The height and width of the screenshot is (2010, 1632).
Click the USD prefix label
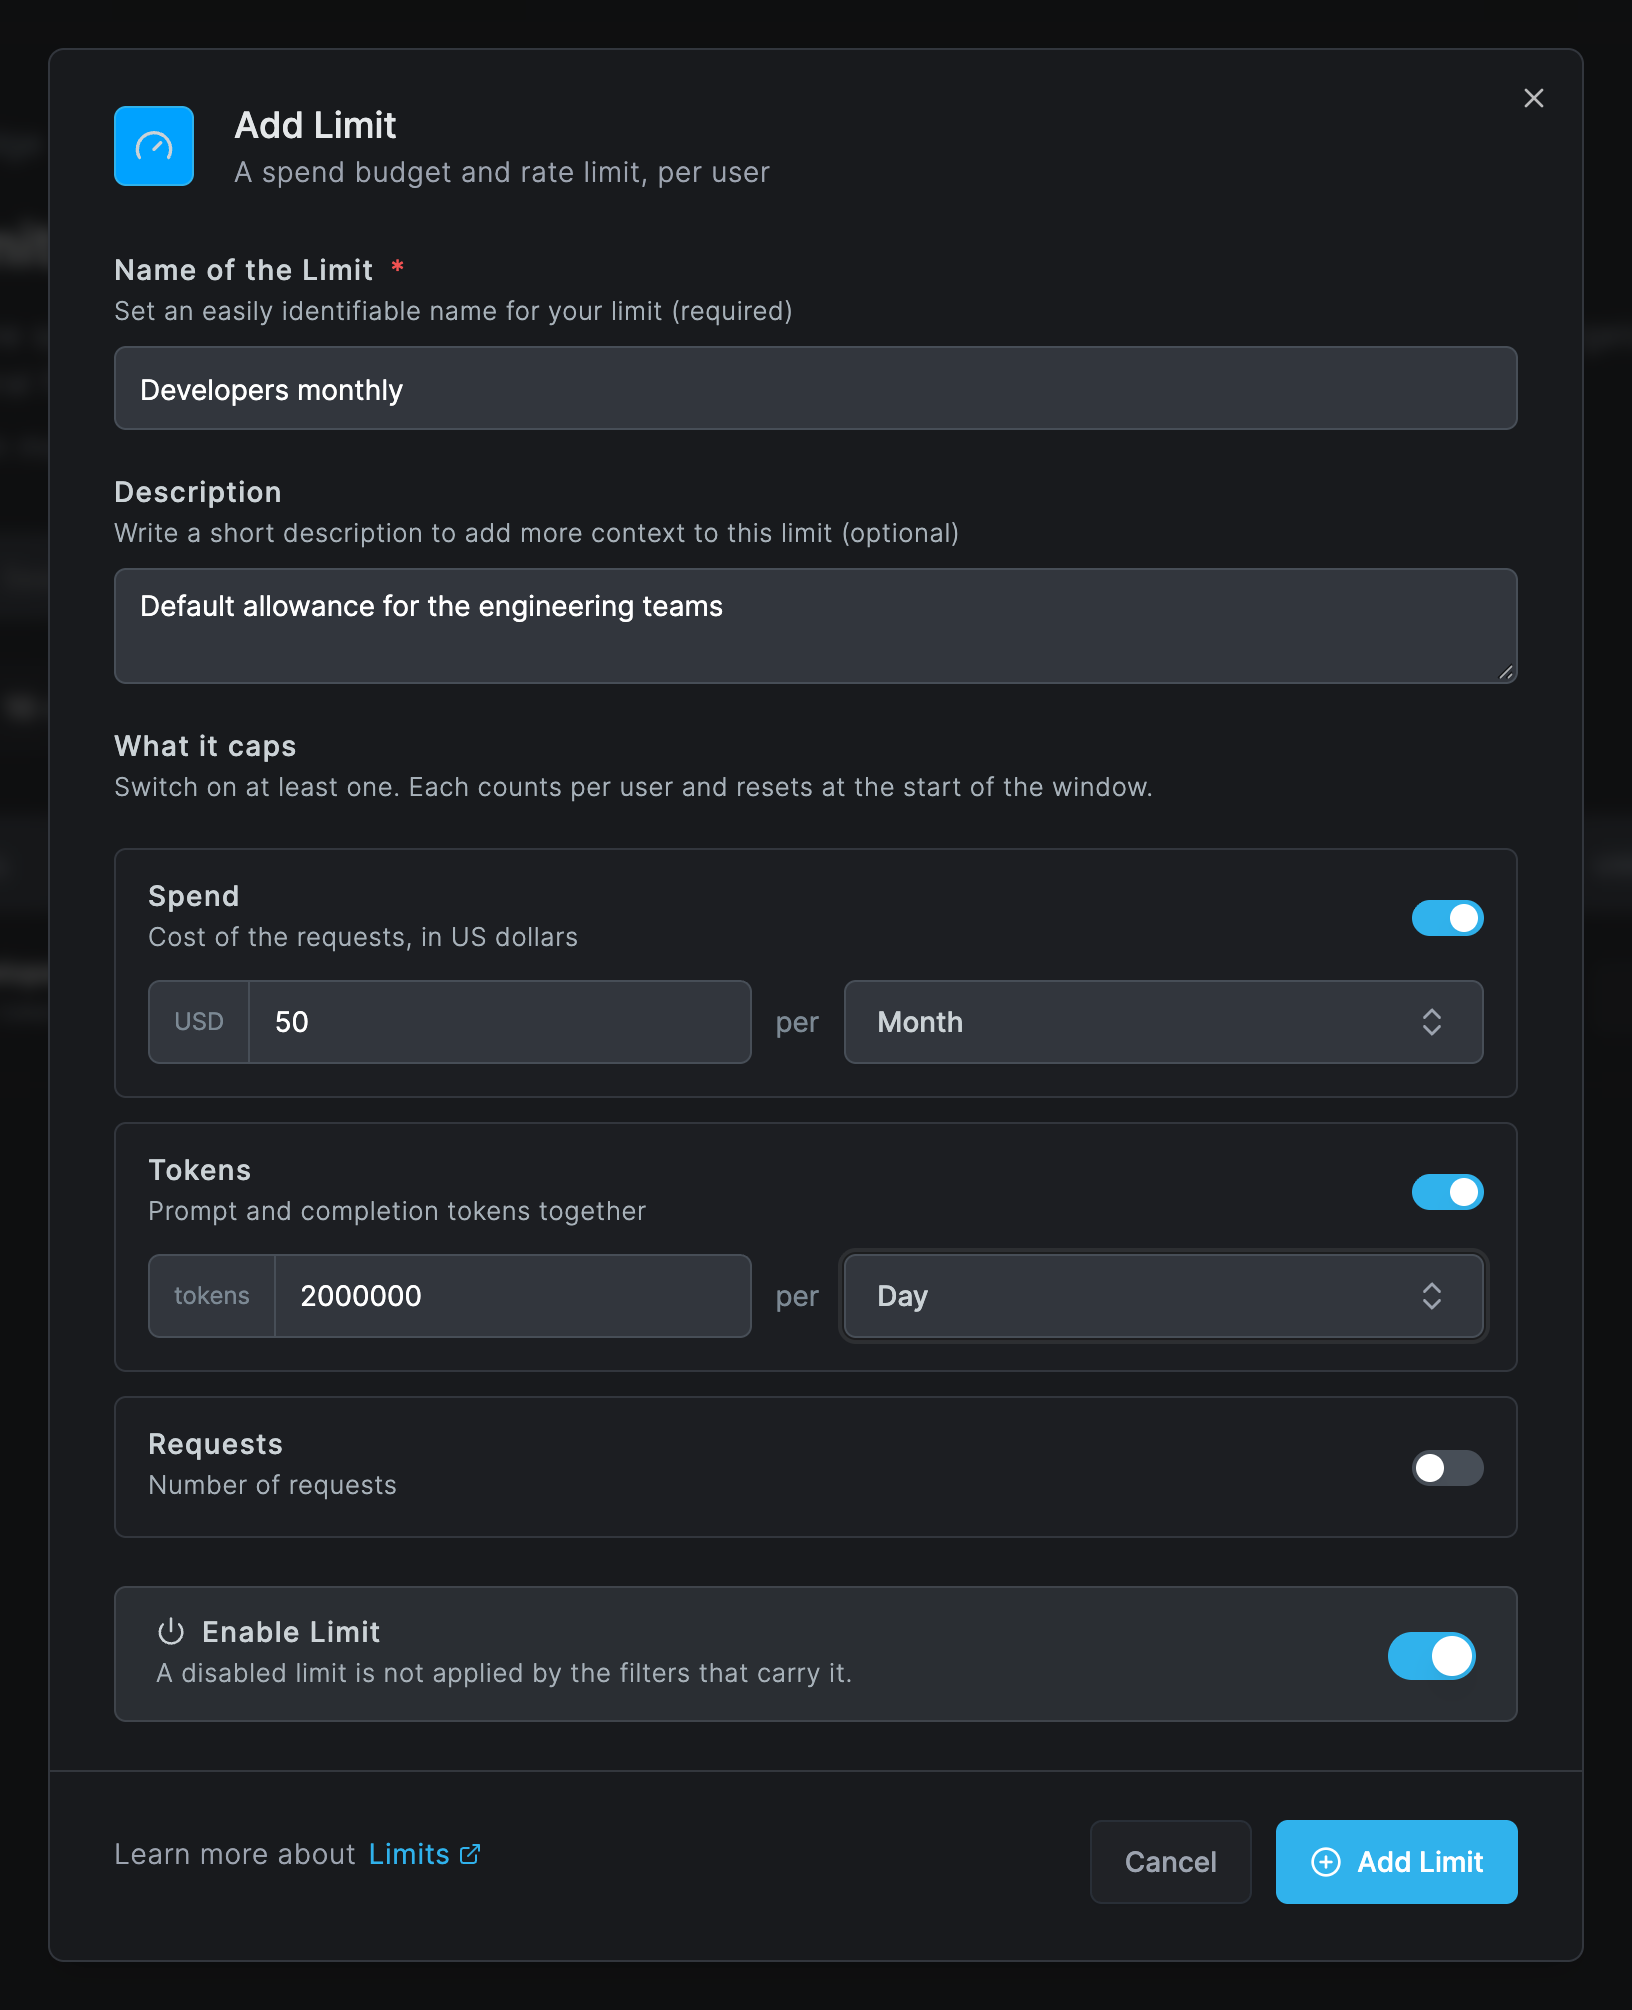click(199, 1022)
